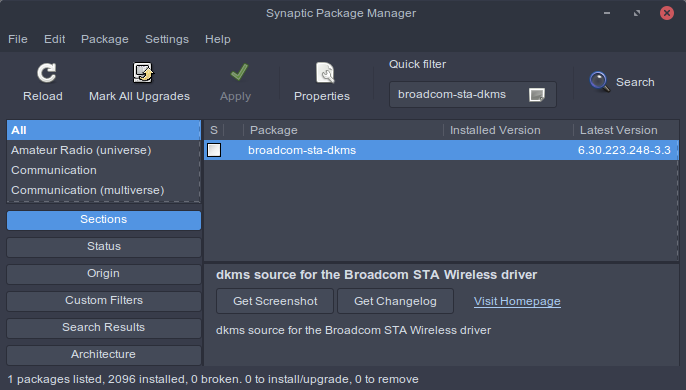Click the latest version 6.30.223.248-3.3 cell
Screen dimensions: 686x390
click(624, 150)
